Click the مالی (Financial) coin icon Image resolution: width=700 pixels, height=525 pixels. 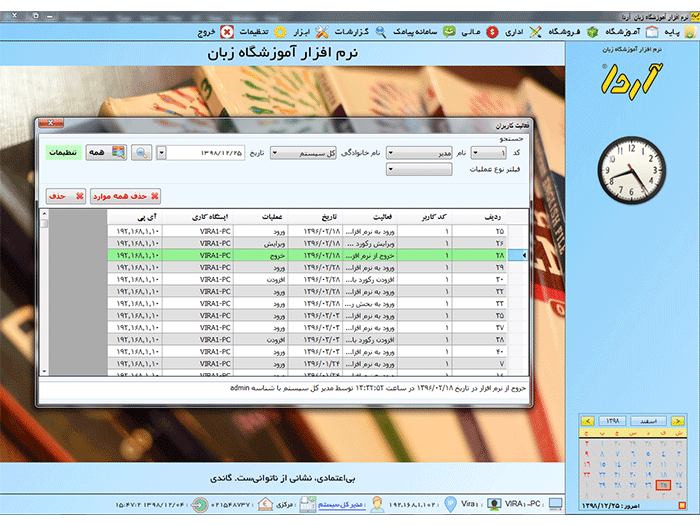(x=494, y=32)
